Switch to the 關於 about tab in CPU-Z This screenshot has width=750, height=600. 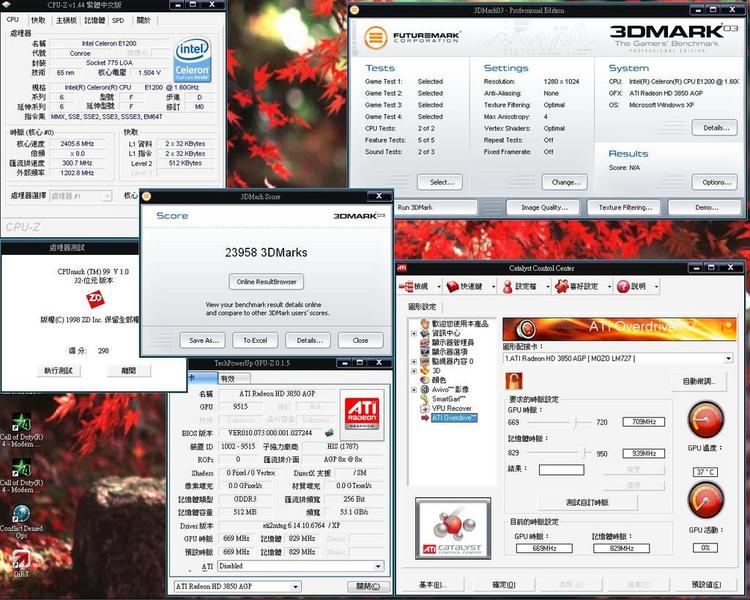coord(143,20)
